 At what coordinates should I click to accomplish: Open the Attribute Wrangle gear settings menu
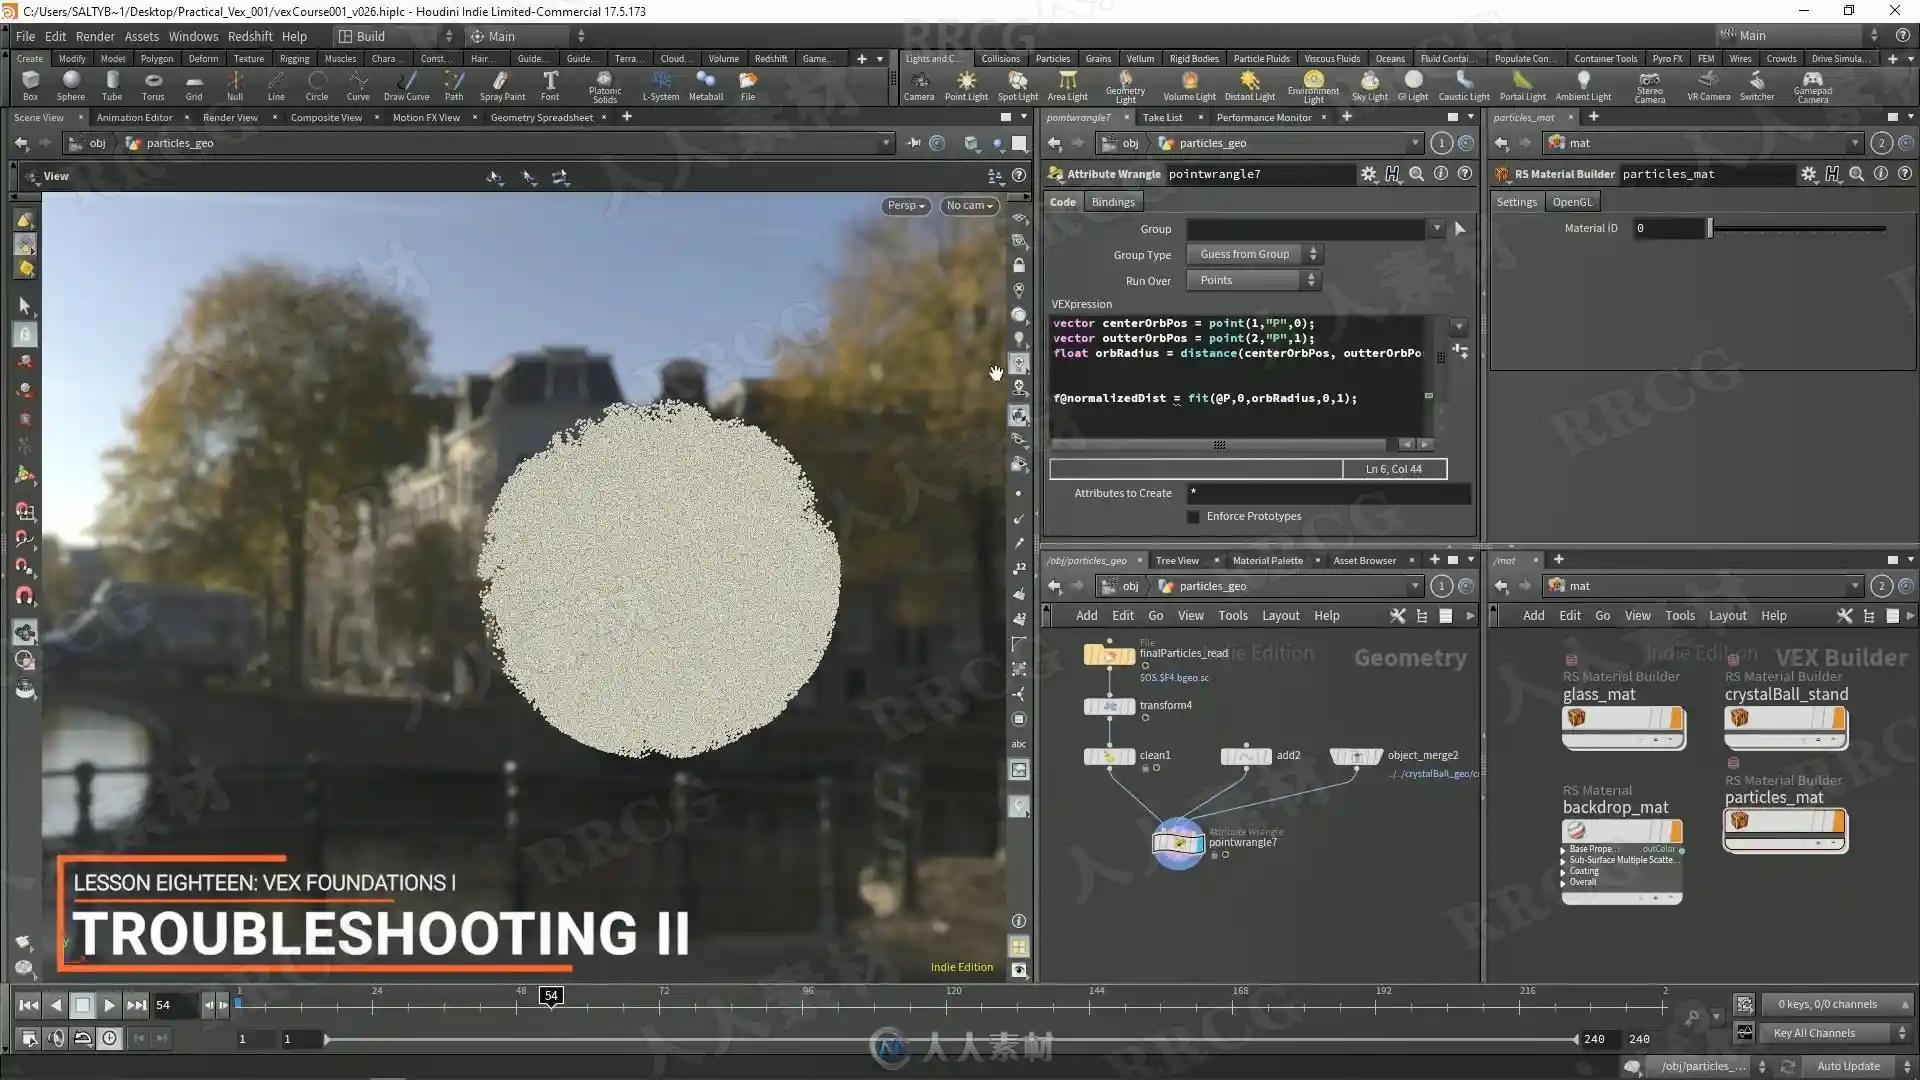pyautogui.click(x=1368, y=174)
